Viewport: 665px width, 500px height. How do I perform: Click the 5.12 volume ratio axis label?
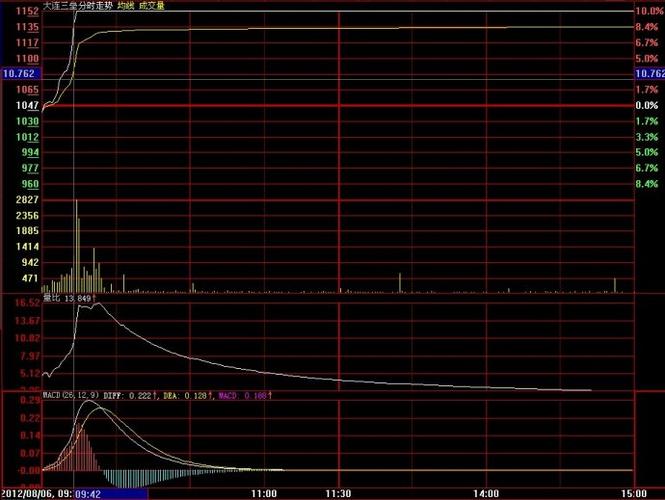click(x=30, y=374)
